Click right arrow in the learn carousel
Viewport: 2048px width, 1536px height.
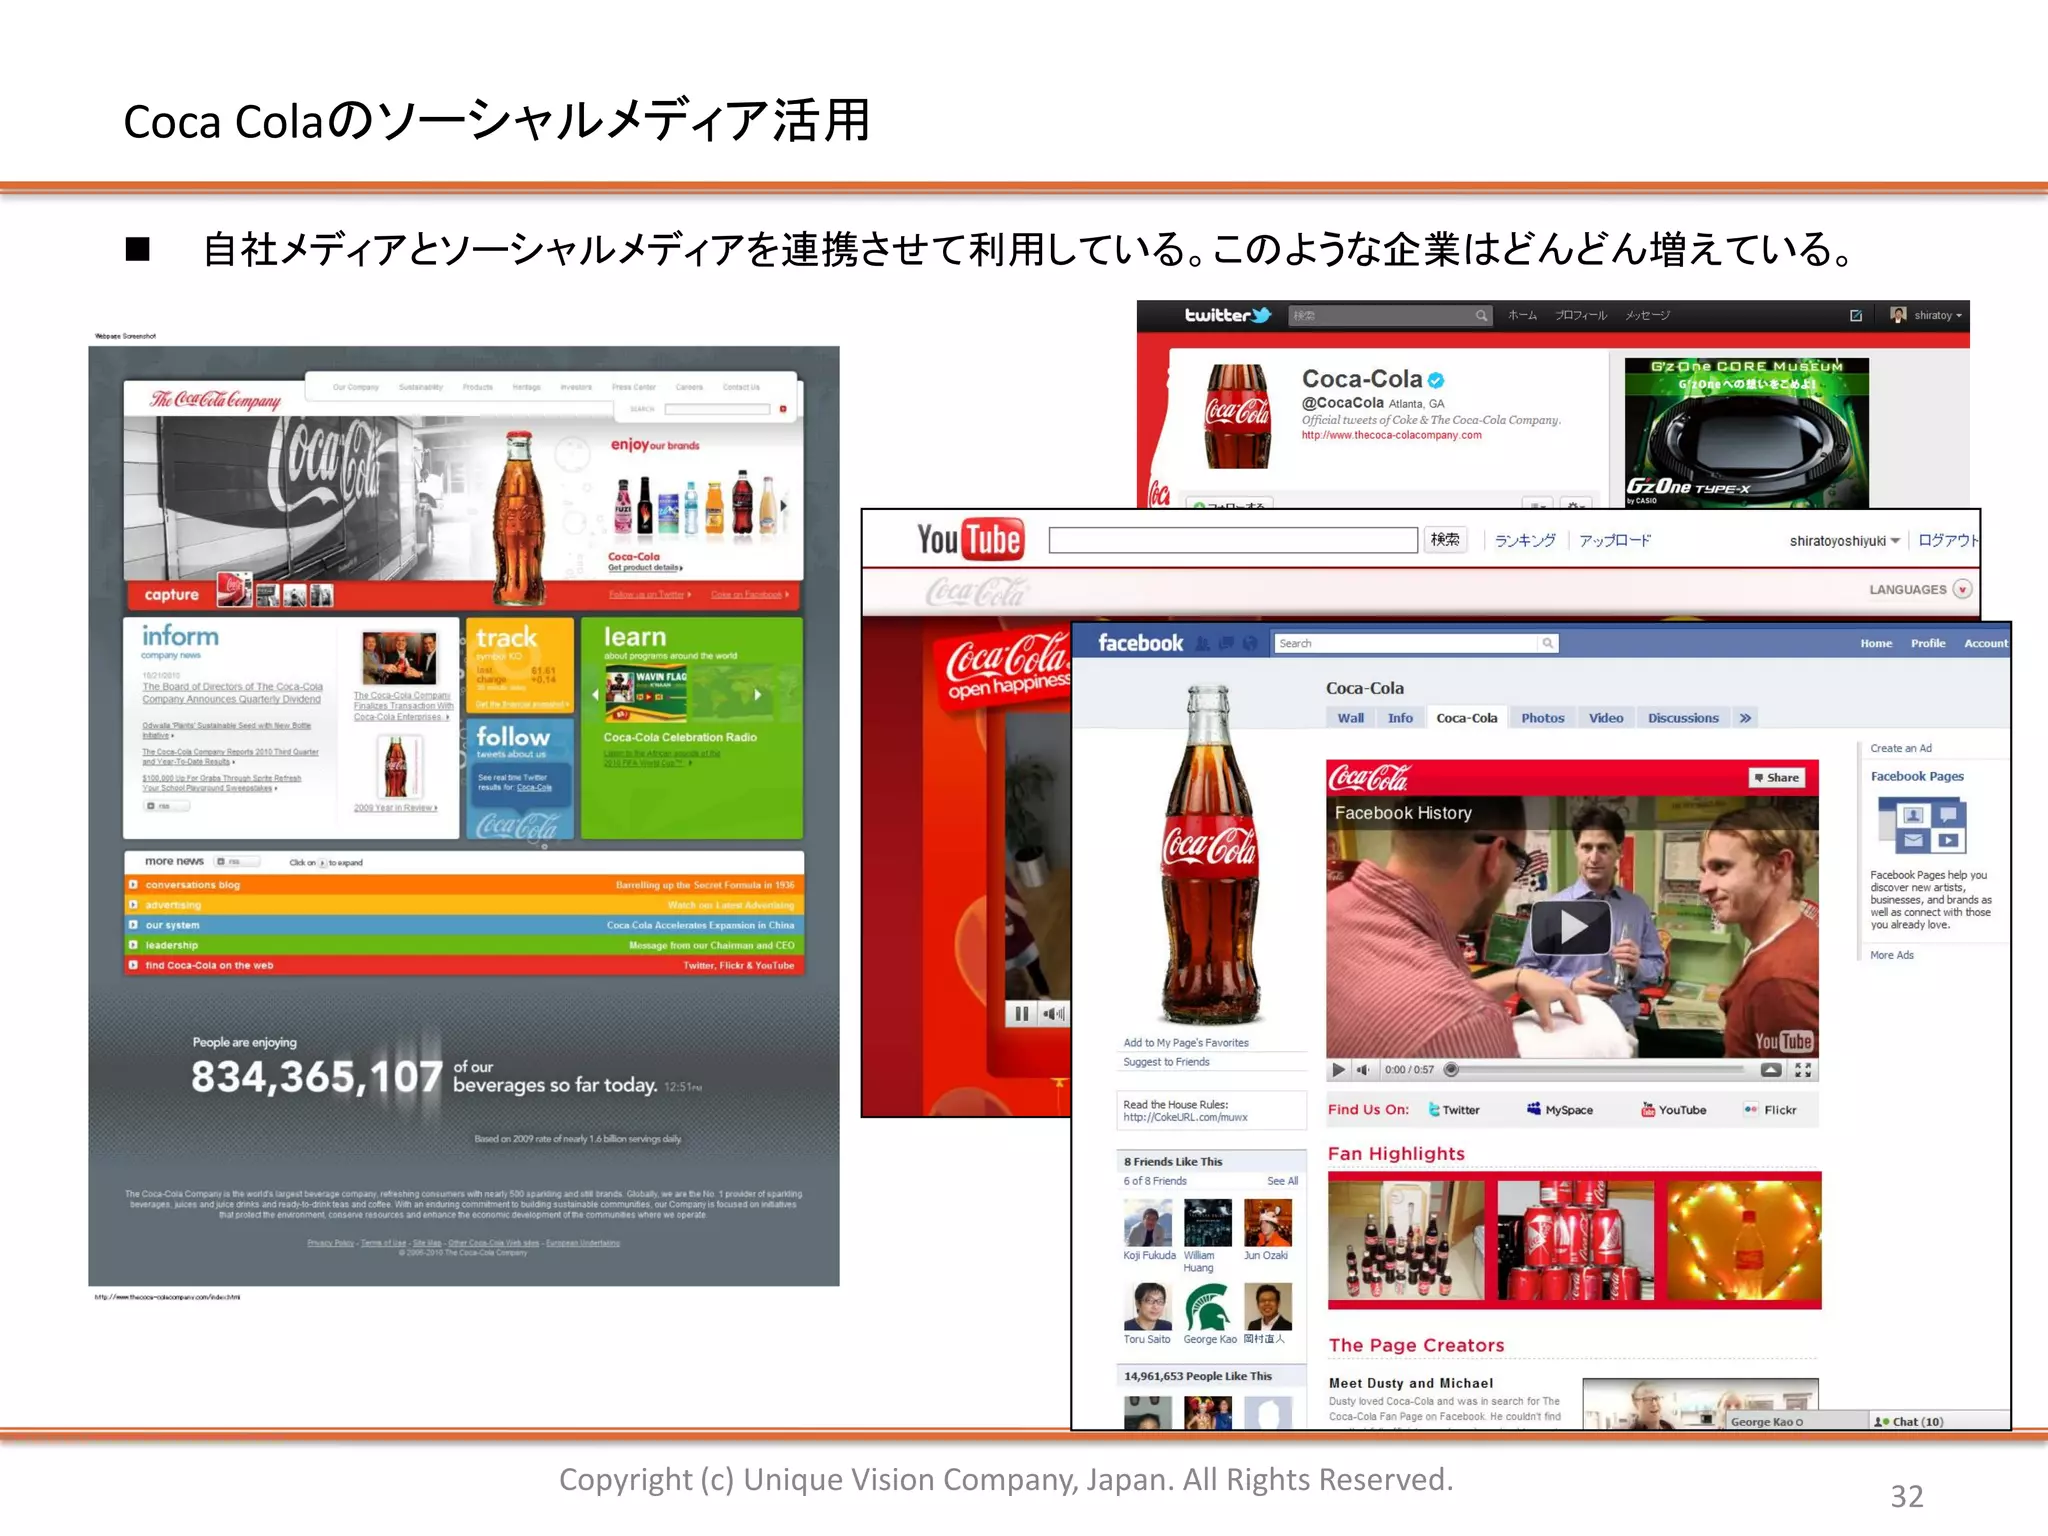757,694
